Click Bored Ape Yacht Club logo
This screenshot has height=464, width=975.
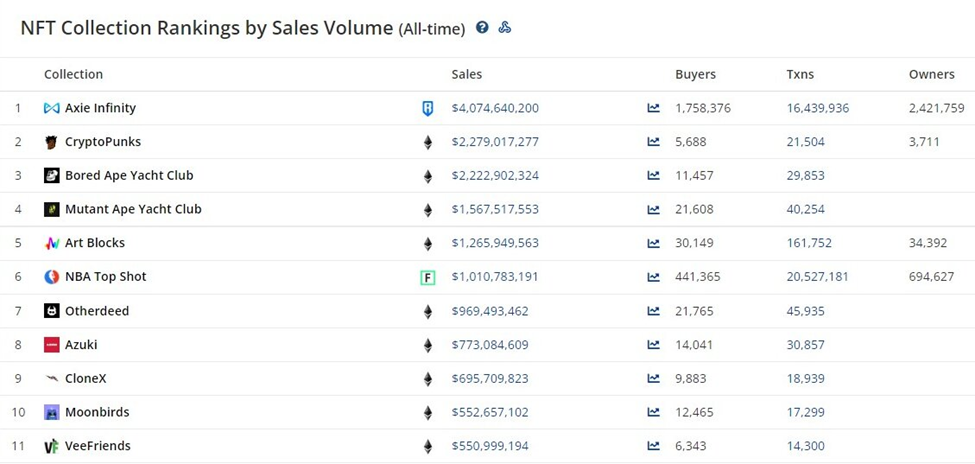[52, 176]
